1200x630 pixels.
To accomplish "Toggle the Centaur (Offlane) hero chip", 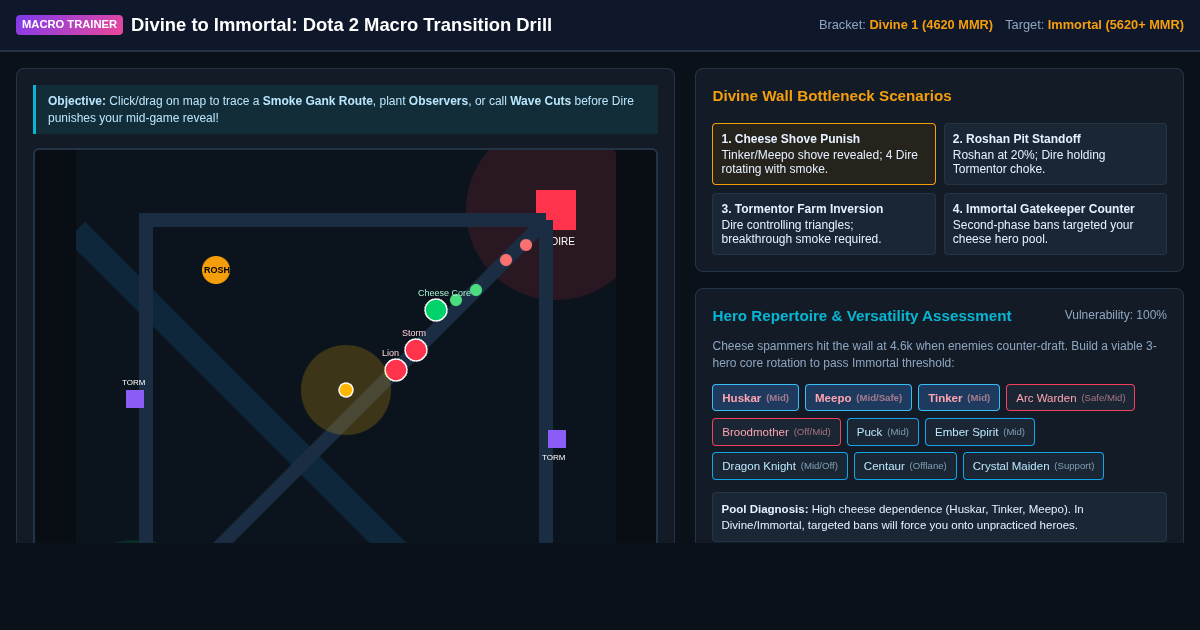I will tap(905, 466).
